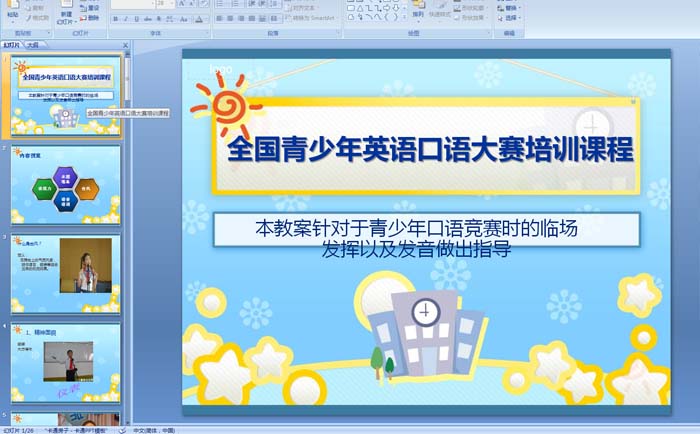This screenshot has height=434, width=700.
Task: Open the Paragraph group dialog launcher
Action: click(338, 33)
